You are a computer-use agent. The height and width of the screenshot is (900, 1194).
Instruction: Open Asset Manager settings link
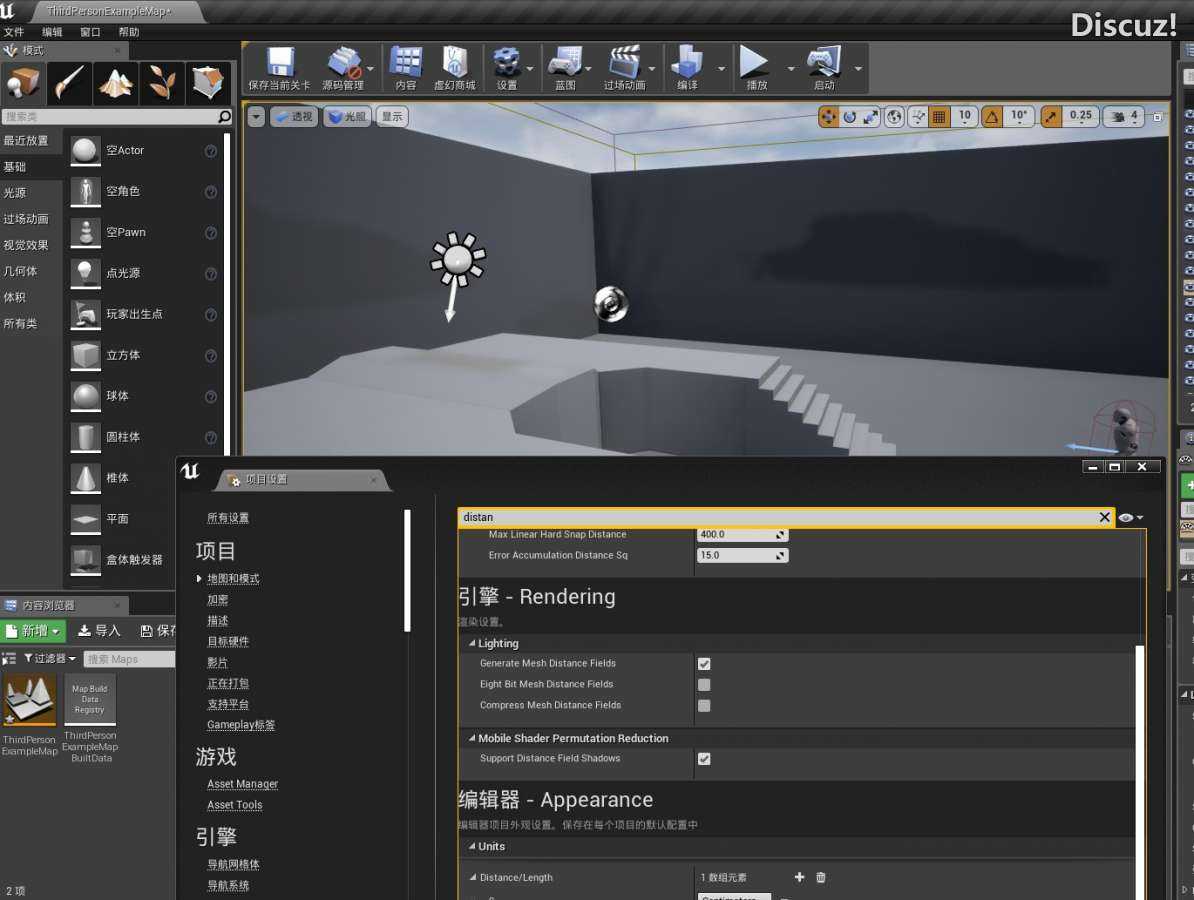[242, 784]
